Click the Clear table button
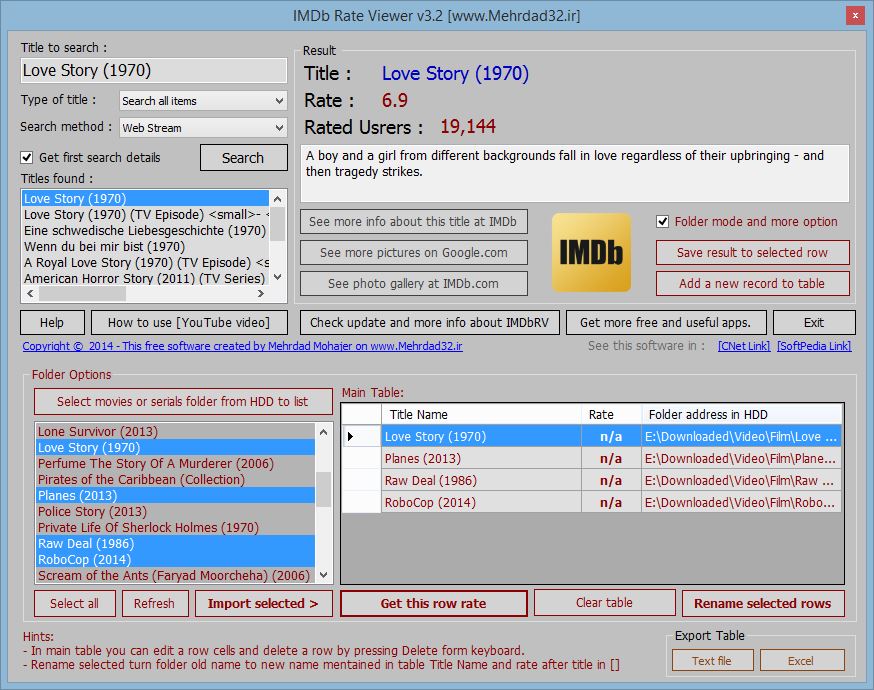874x690 pixels. 604,602
